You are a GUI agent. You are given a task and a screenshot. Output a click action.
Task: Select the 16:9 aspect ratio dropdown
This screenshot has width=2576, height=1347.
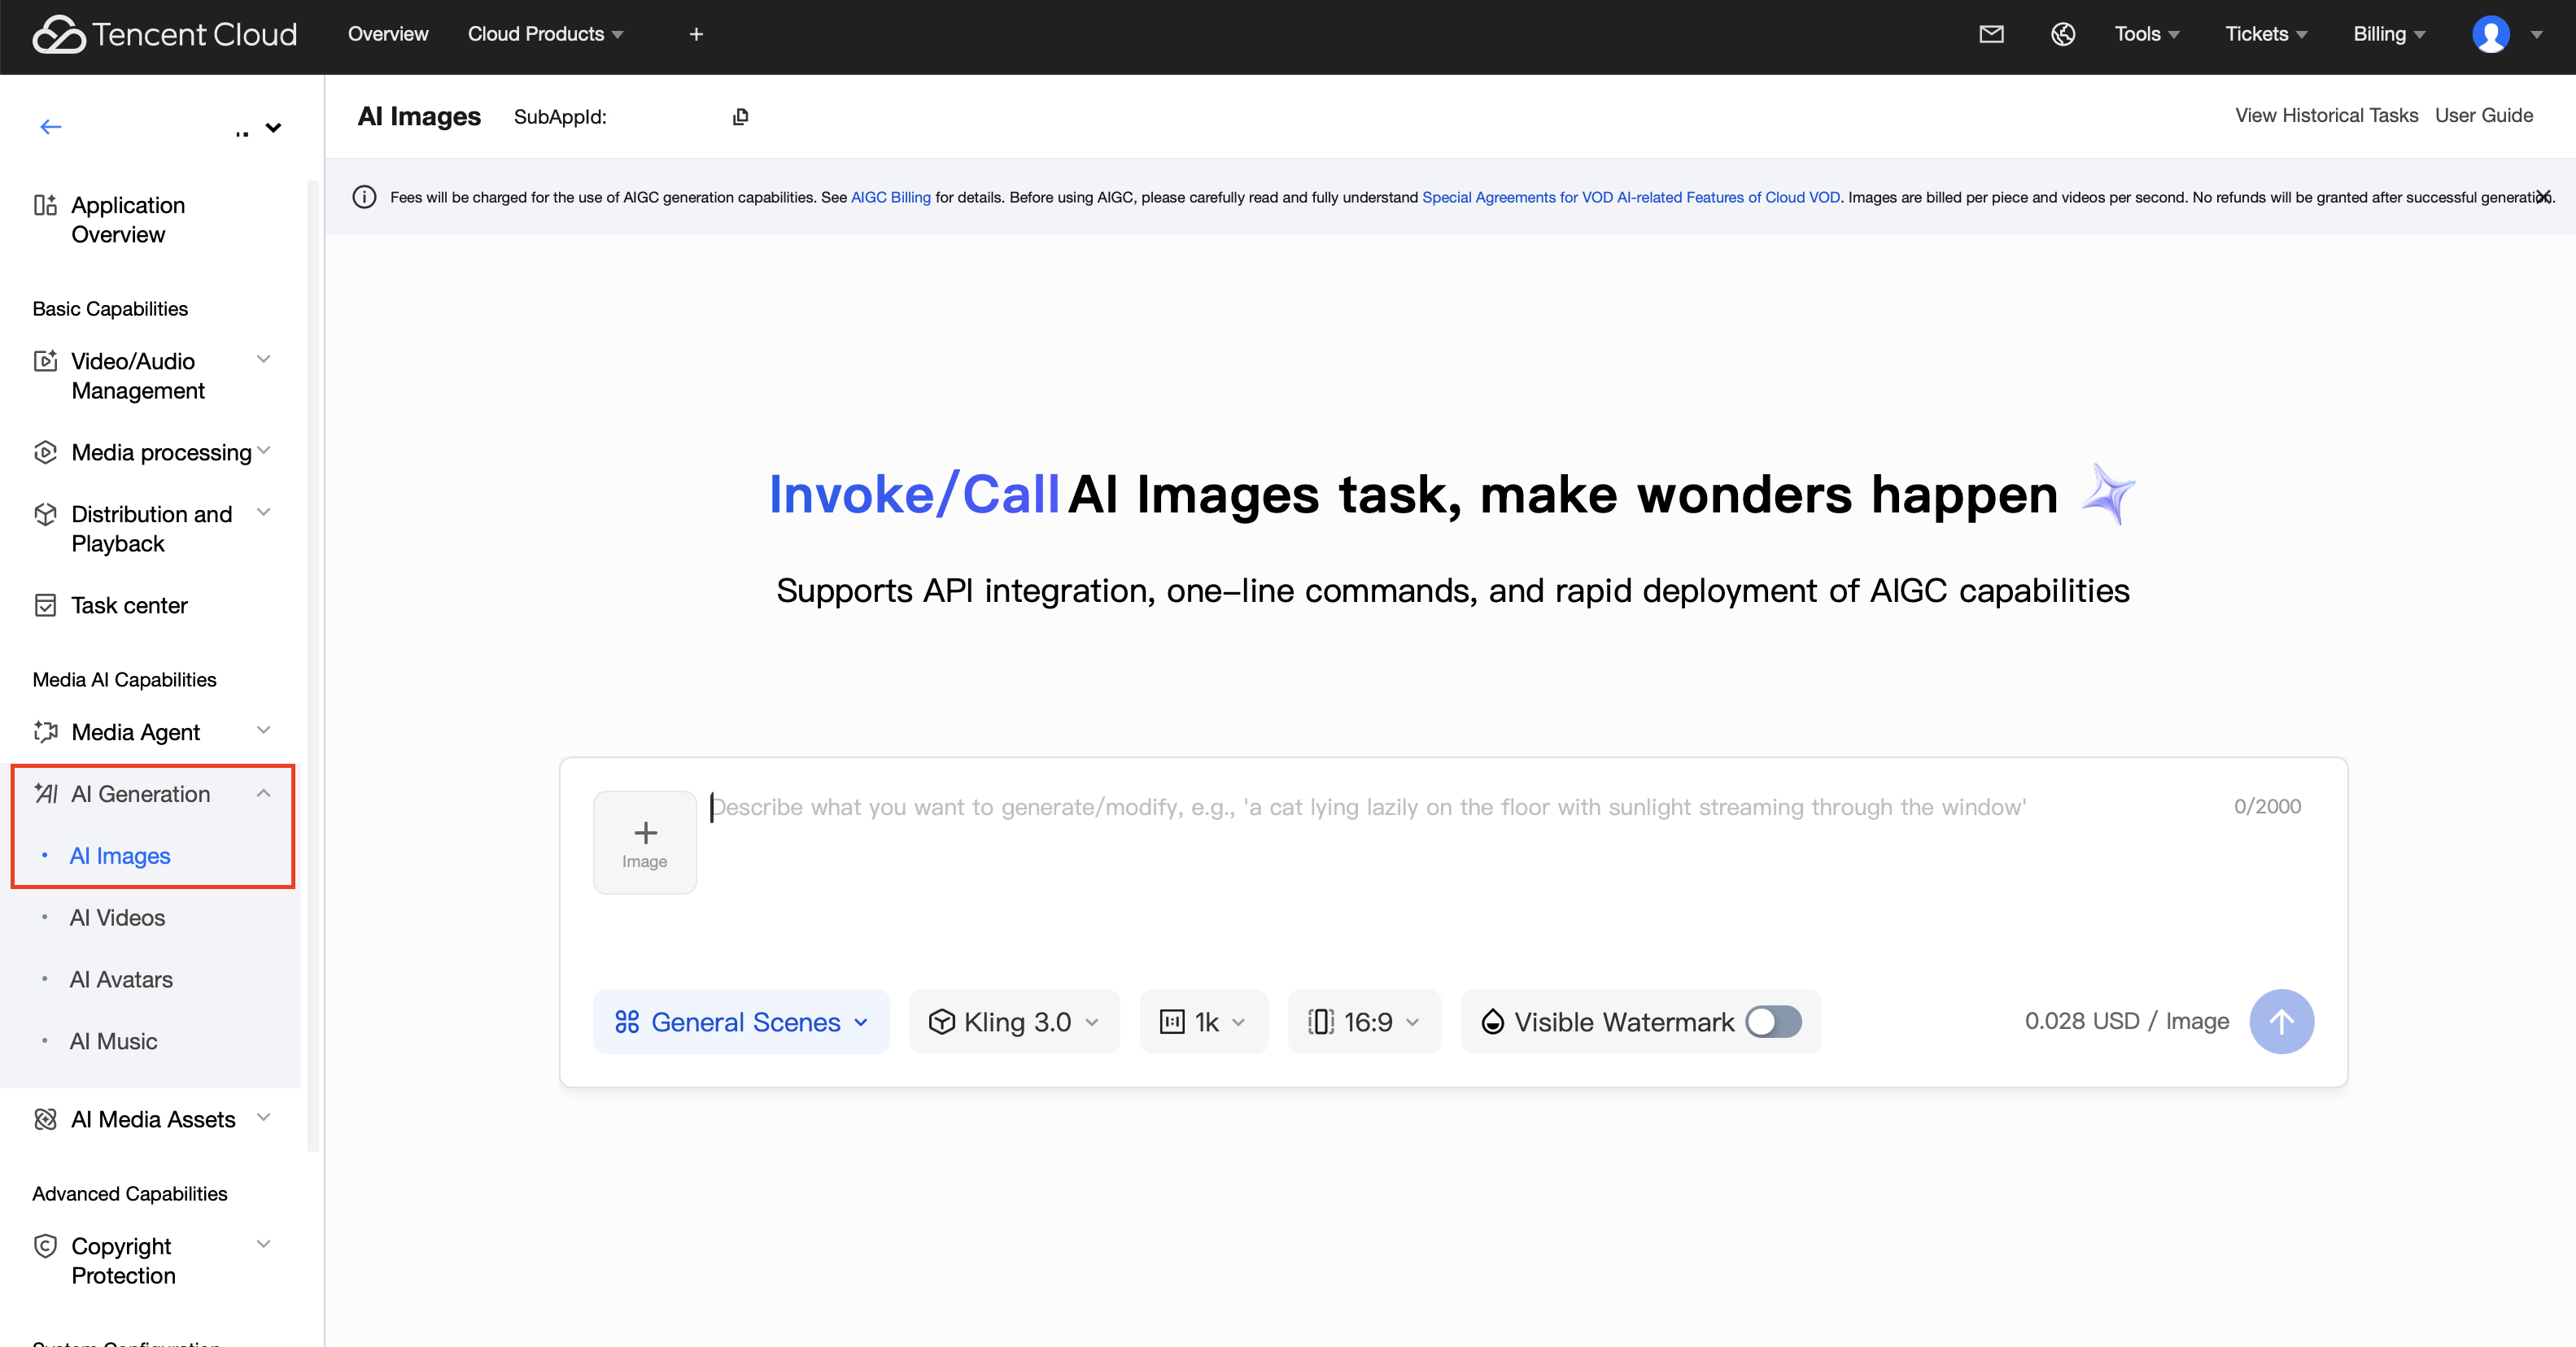click(x=1364, y=1021)
